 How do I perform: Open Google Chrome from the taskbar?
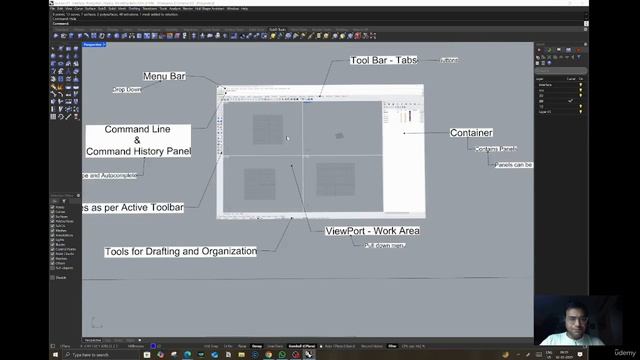[x=268, y=355]
